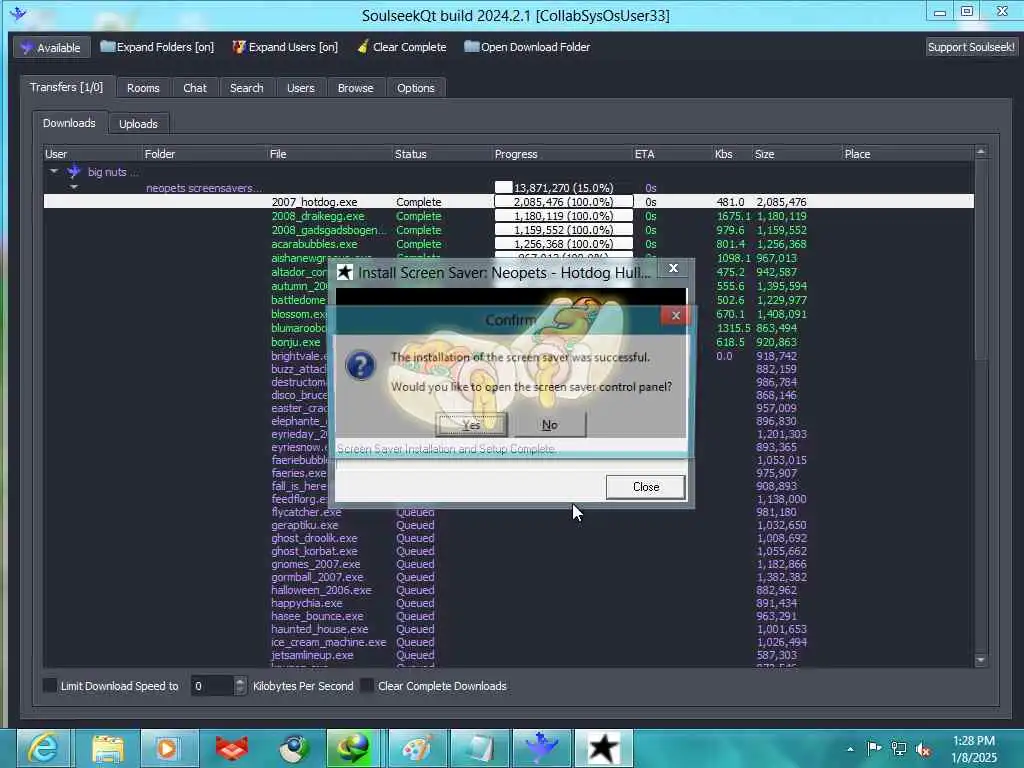Switch to the Rooms tab
Screen dimensions: 1024x768
pyautogui.click(x=143, y=88)
